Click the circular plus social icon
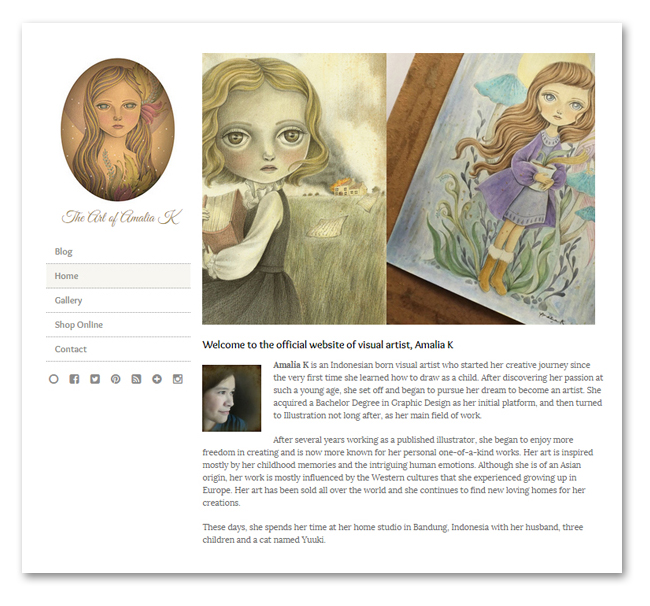 coord(157,379)
